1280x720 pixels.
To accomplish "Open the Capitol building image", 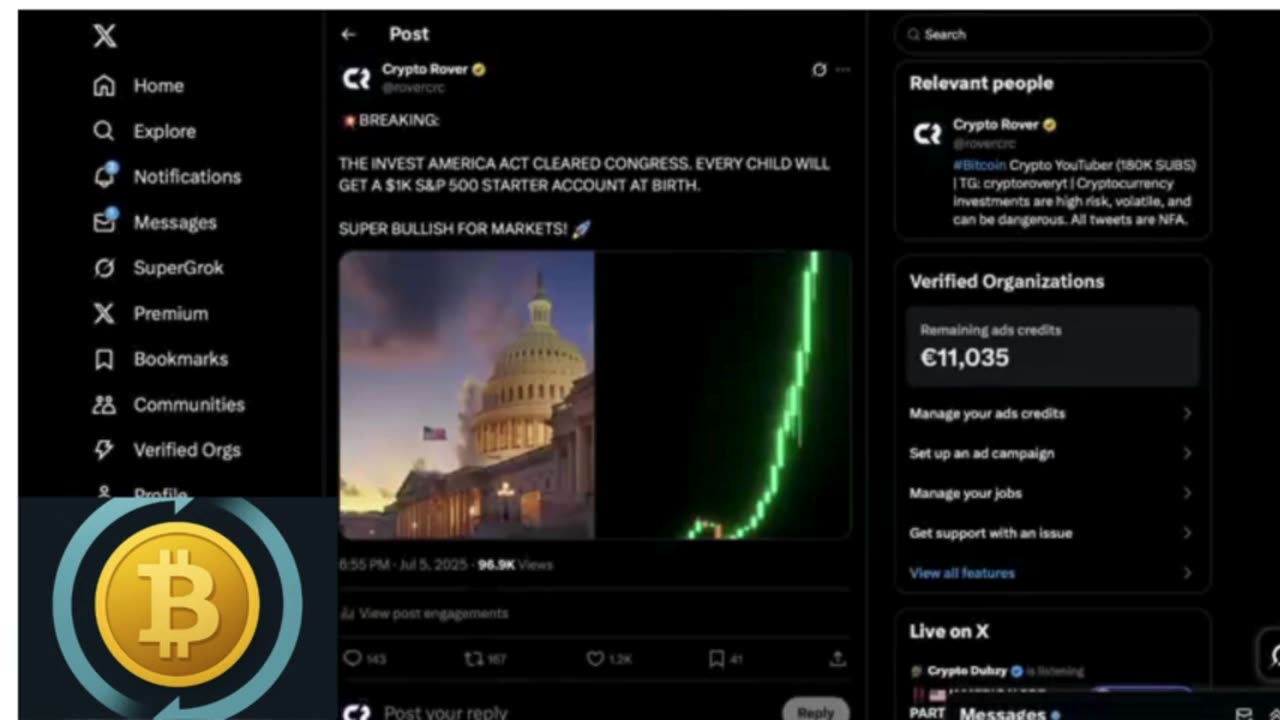I will 467,395.
